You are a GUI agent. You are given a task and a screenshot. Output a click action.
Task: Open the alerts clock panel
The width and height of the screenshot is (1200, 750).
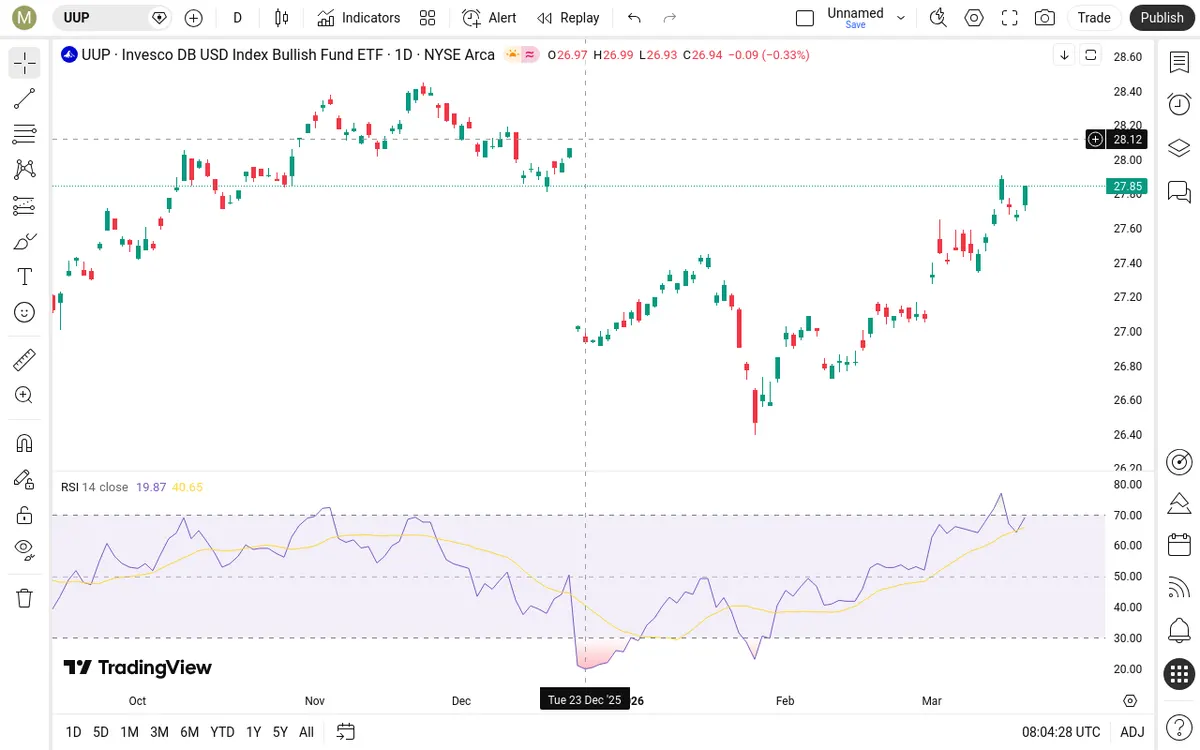click(x=1179, y=104)
